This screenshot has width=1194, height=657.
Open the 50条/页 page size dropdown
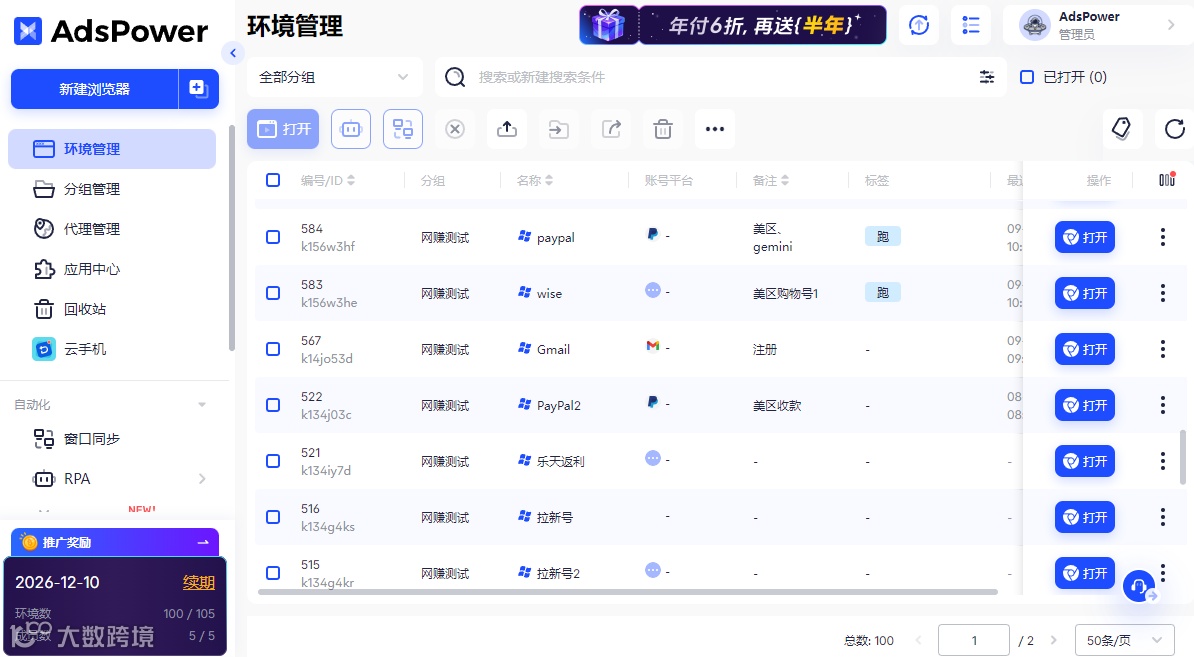(x=1125, y=640)
